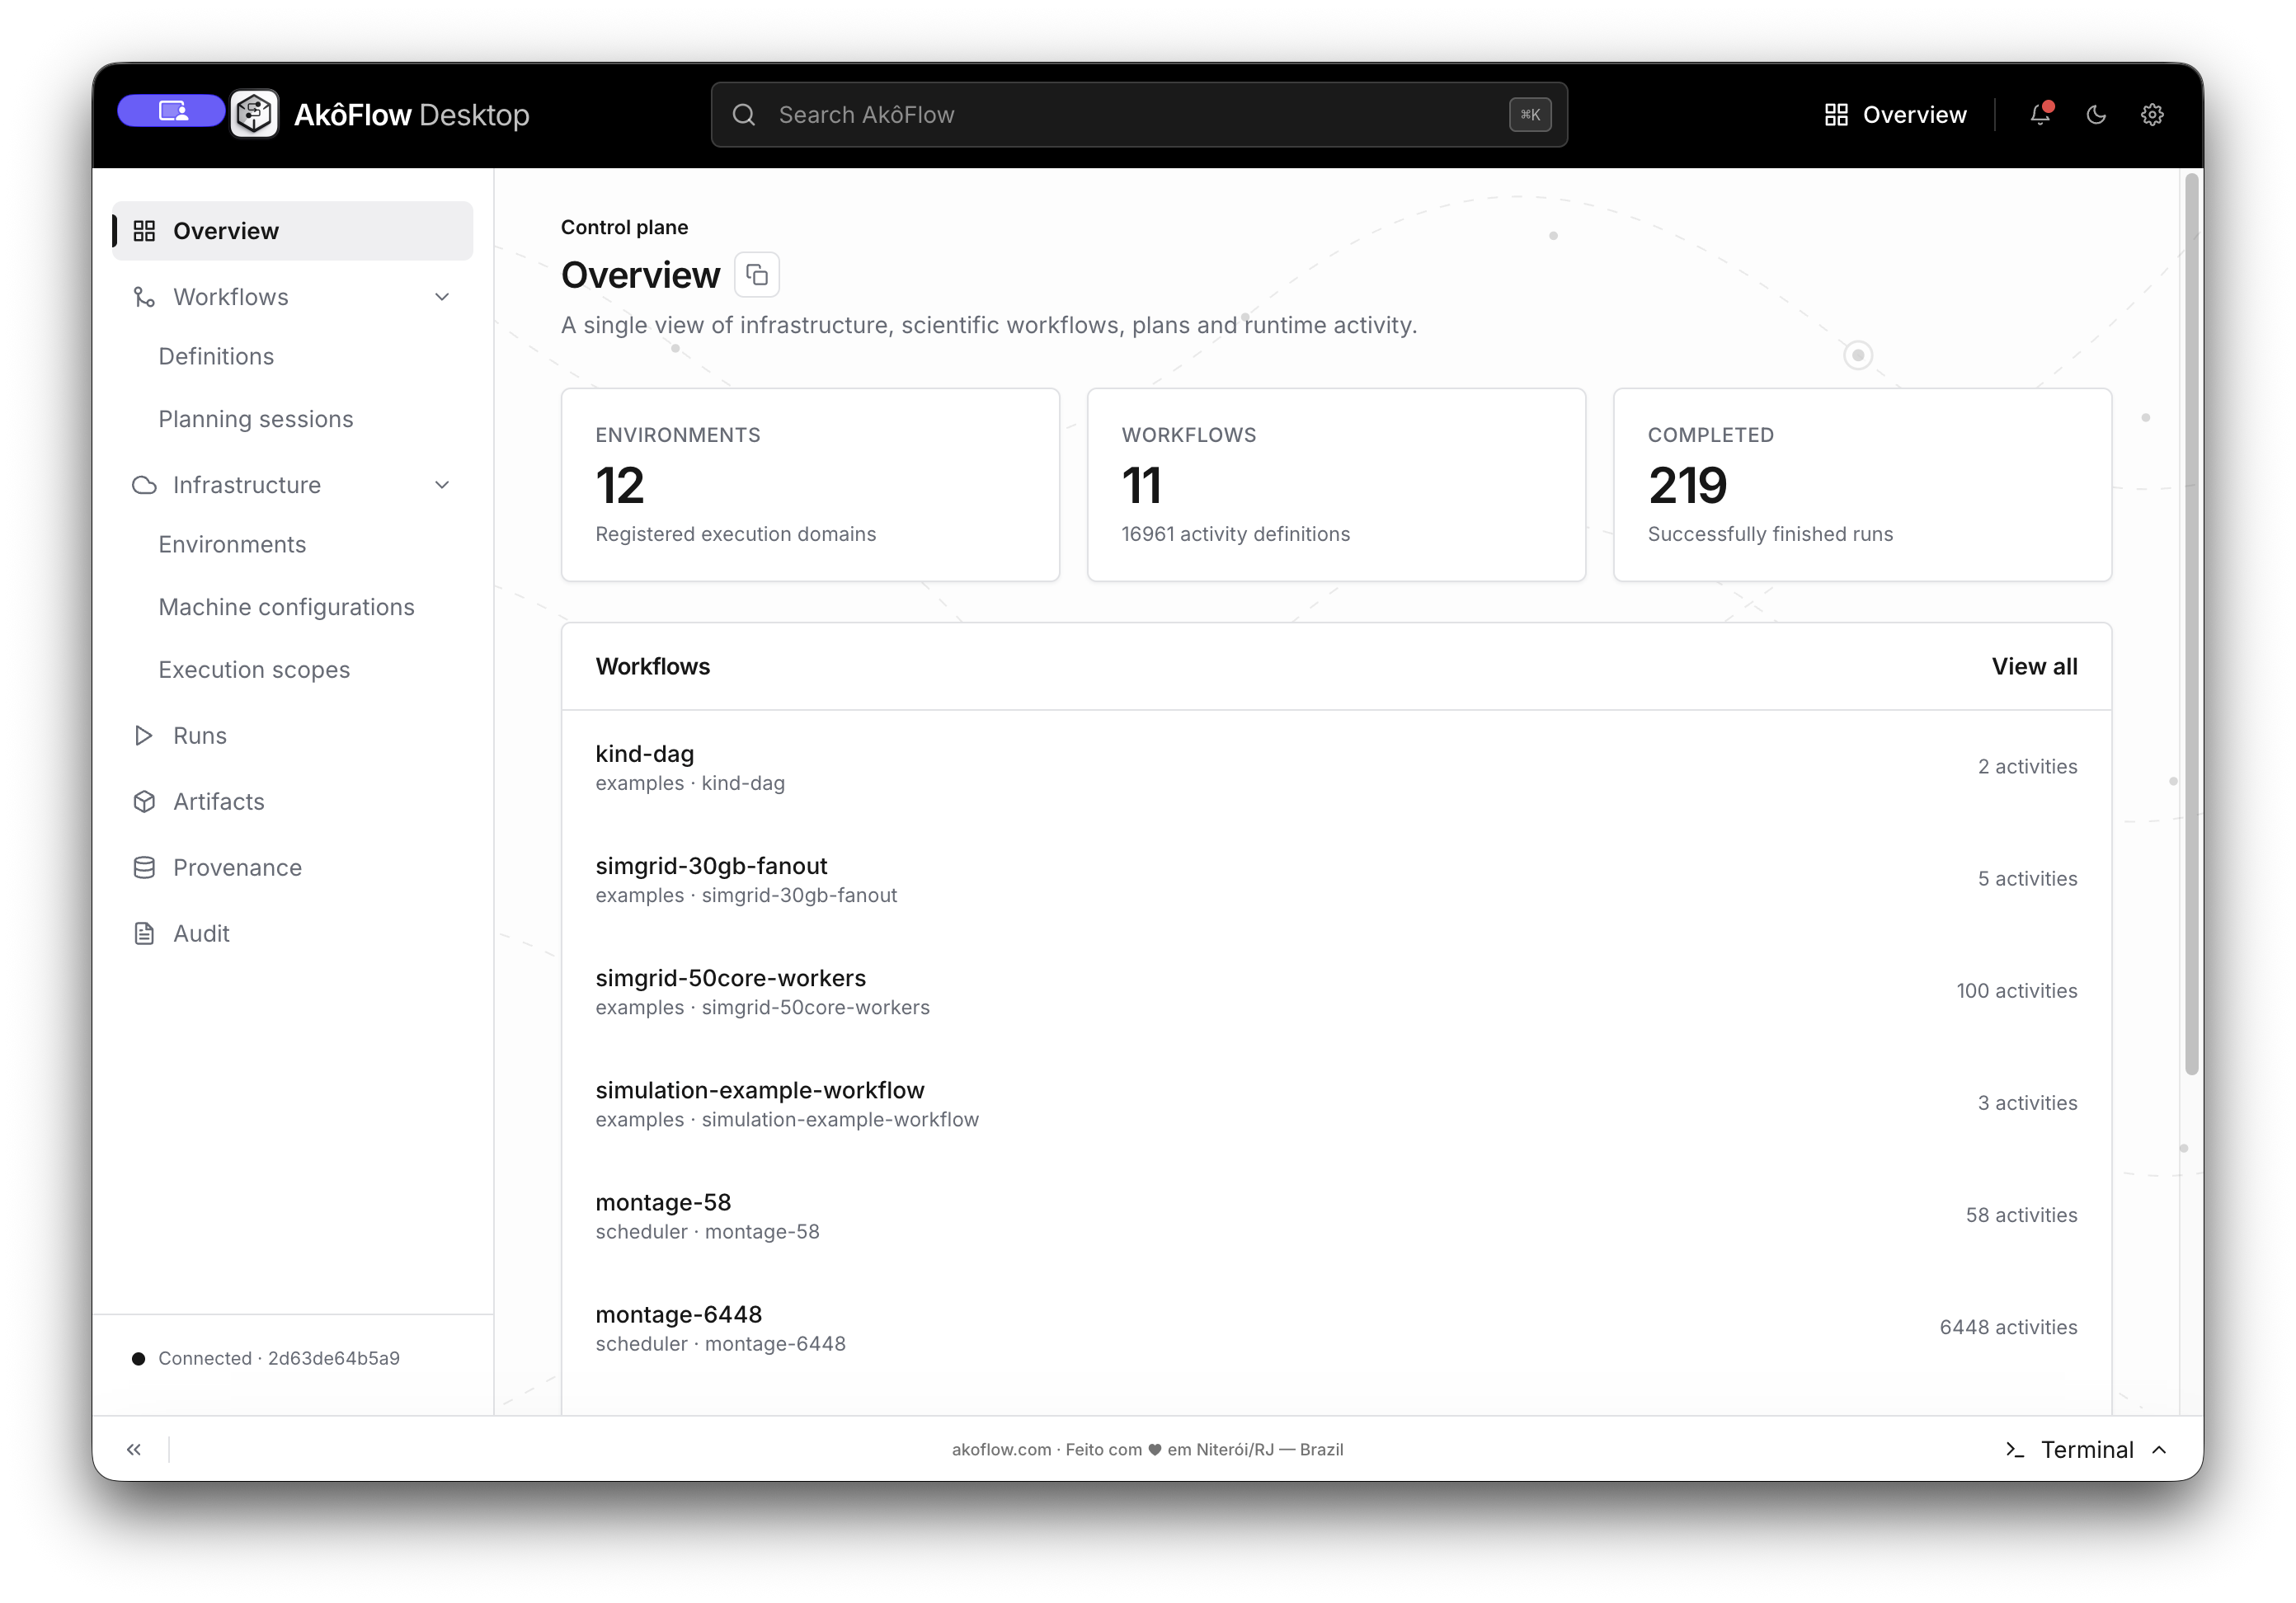Open Definitions under Workflows
The width and height of the screenshot is (2296, 1603).
pos(216,357)
